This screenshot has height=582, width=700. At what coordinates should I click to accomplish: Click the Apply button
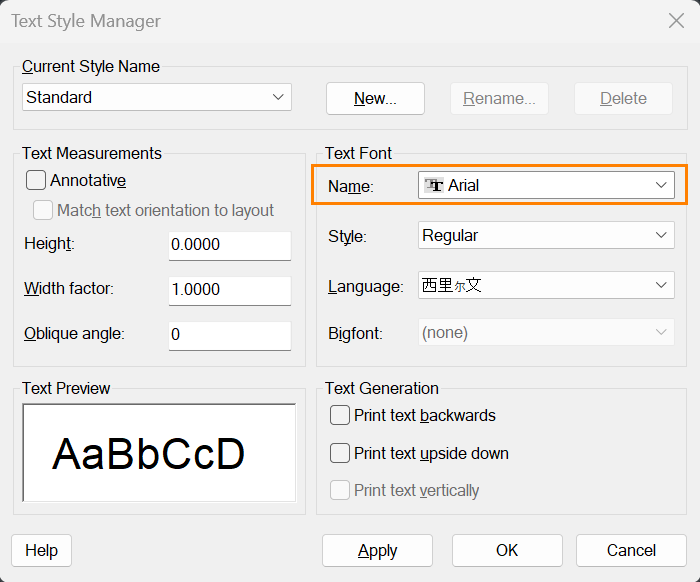coord(377,550)
